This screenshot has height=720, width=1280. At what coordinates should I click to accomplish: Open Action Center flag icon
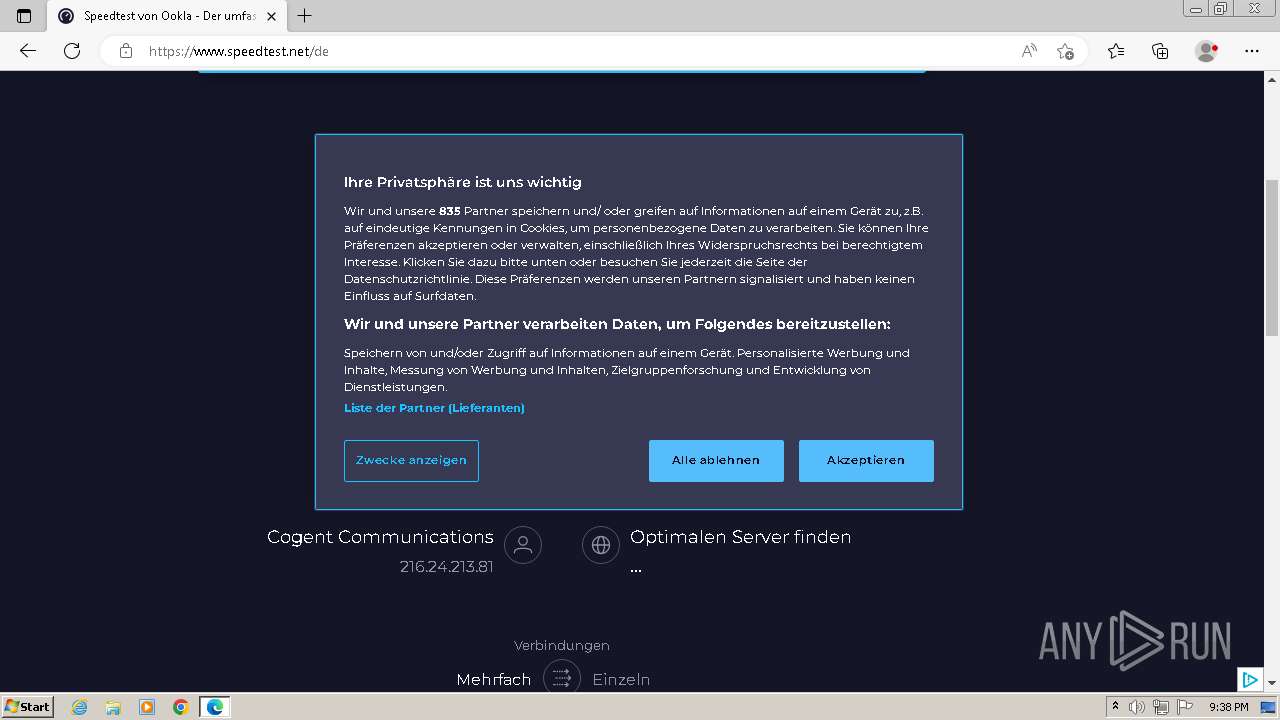(x=1183, y=707)
